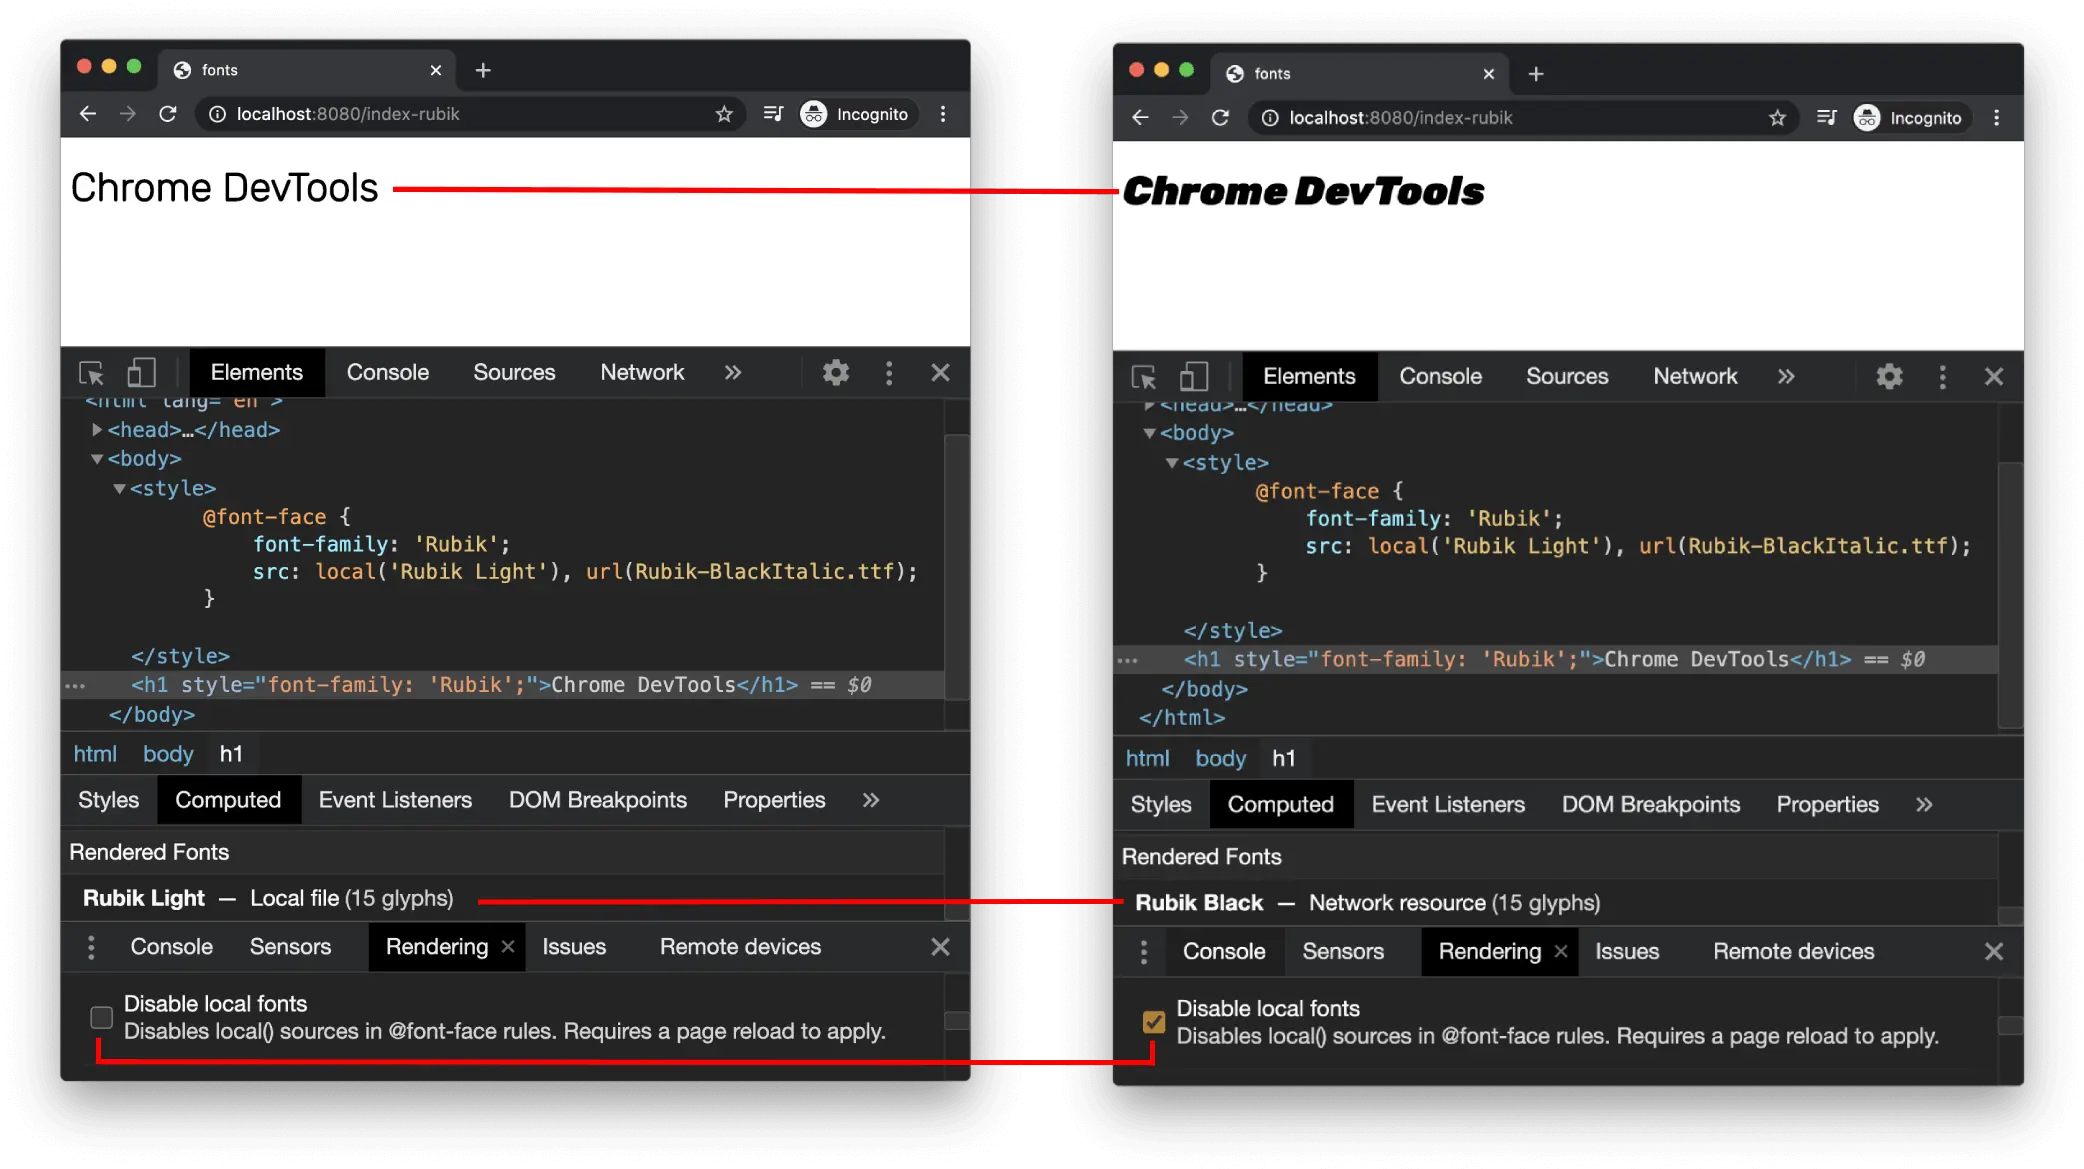Open settings gear in right DevTools
This screenshot has height=1169, width=2084.
click(x=1889, y=377)
